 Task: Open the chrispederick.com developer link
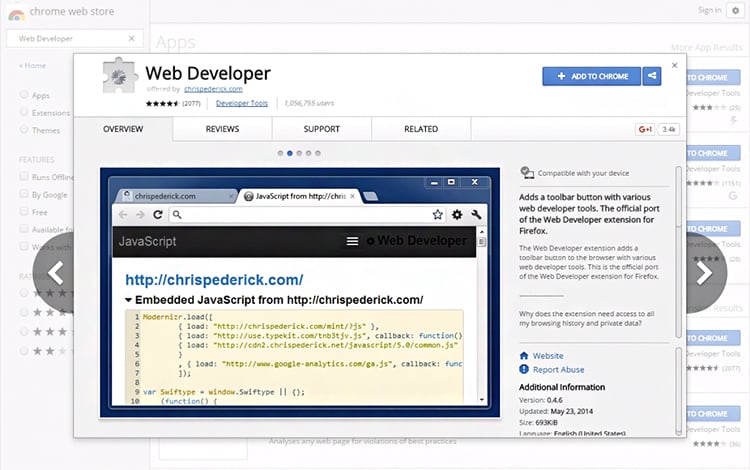(x=213, y=89)
